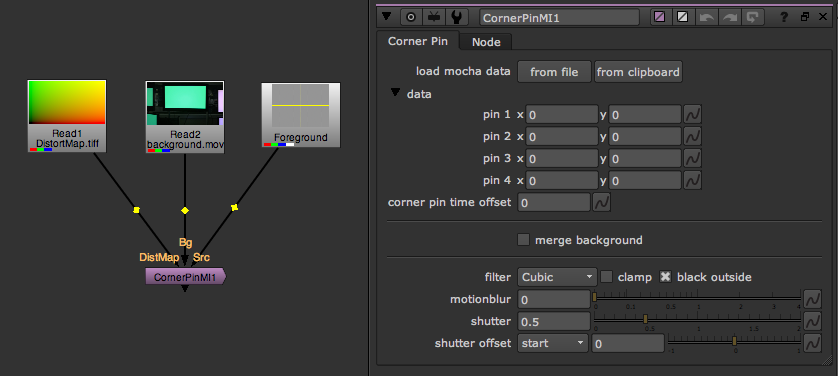The height and width of the screenshot is (376, 838).
Task: Click the wrench icon in panel header
Action: pos(456,17)
